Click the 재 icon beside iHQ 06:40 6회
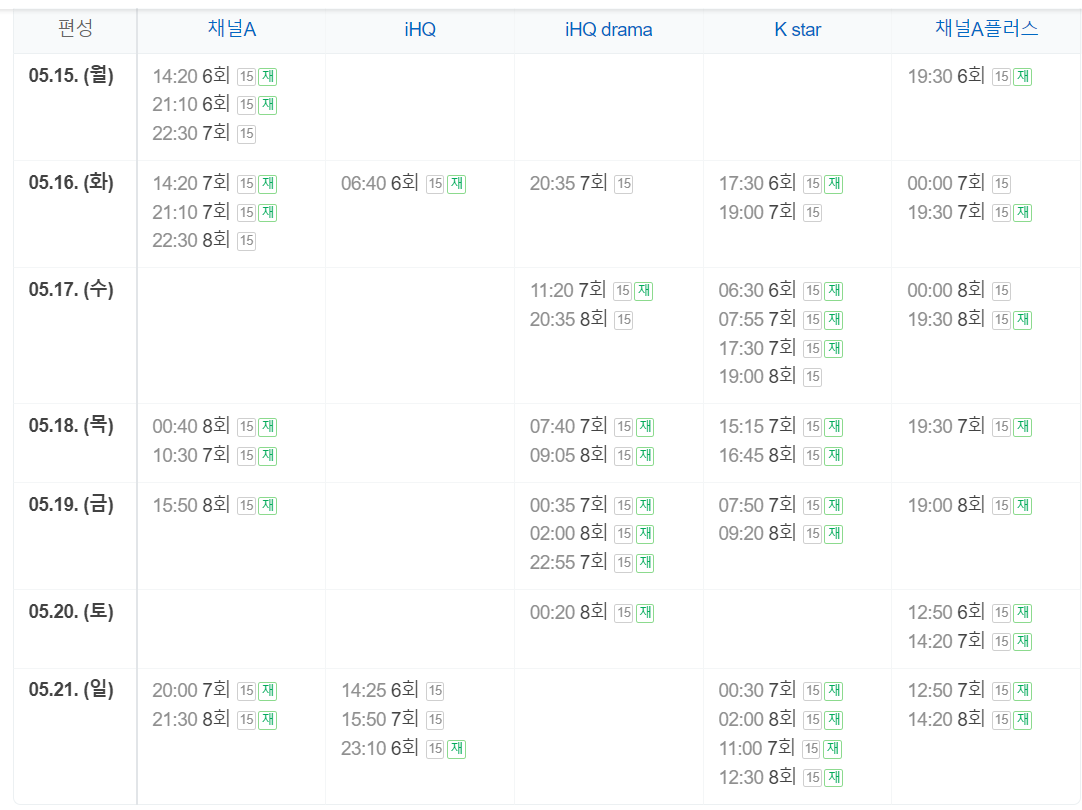The image size is (1082, 810). (456, 184)
